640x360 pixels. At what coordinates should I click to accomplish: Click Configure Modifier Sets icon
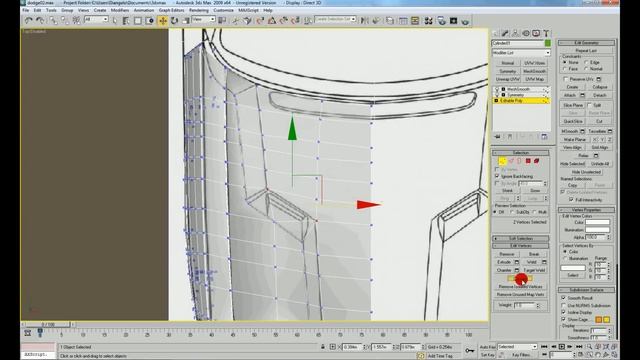544,137
